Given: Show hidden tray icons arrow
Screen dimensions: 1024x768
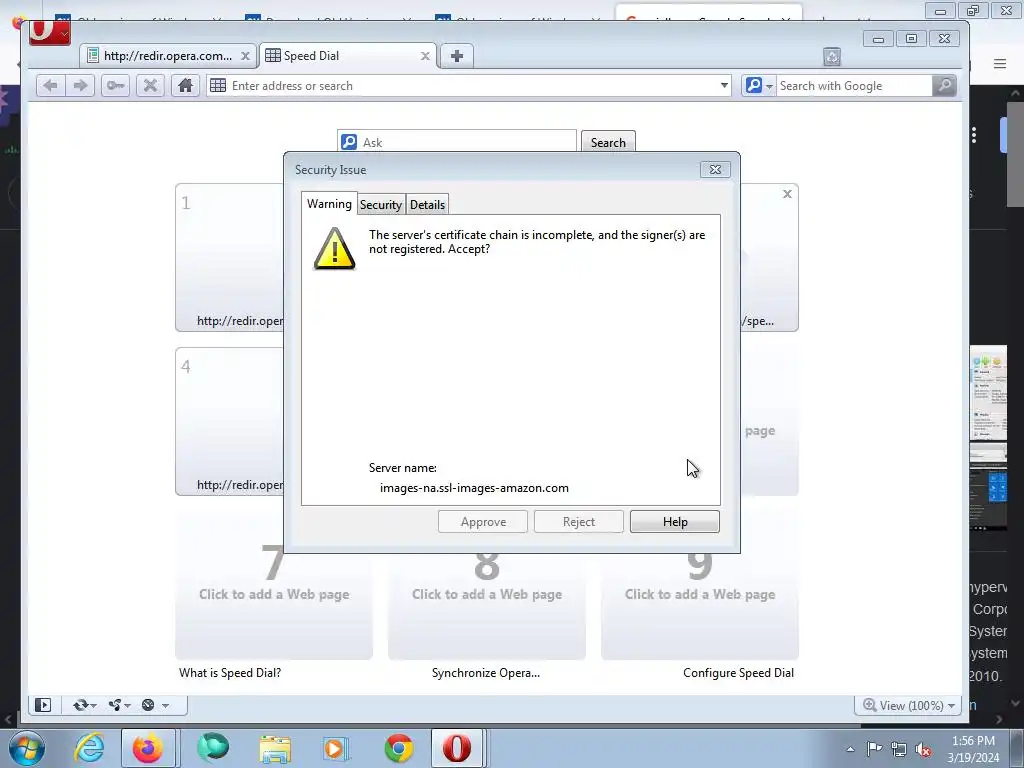Looking at the screenshot, I should (x=850, y=749).
